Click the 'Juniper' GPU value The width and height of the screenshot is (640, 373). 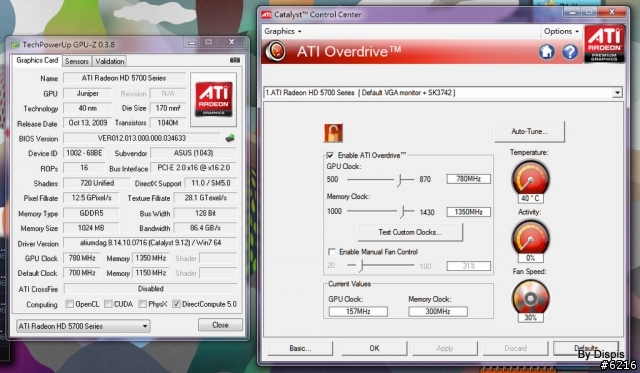pos(87,93)
